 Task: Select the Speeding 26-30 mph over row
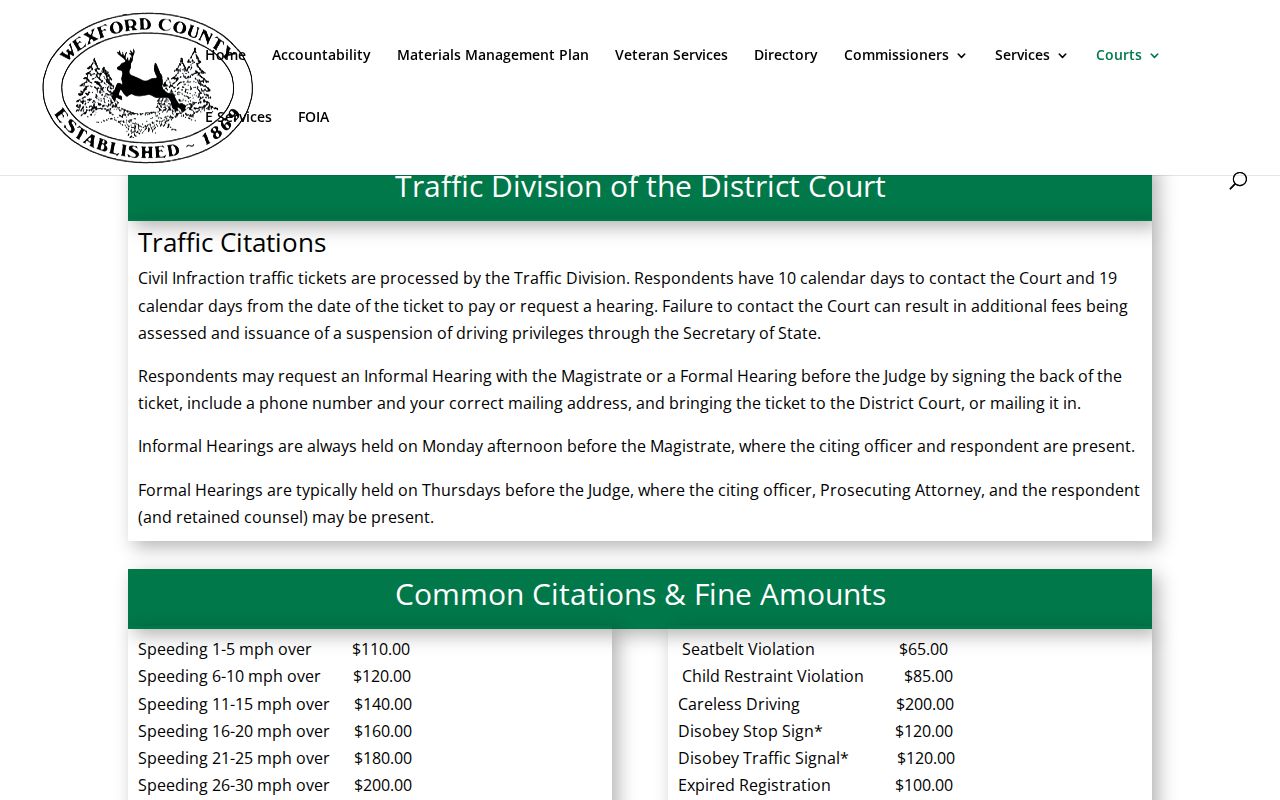coord(275,785)
